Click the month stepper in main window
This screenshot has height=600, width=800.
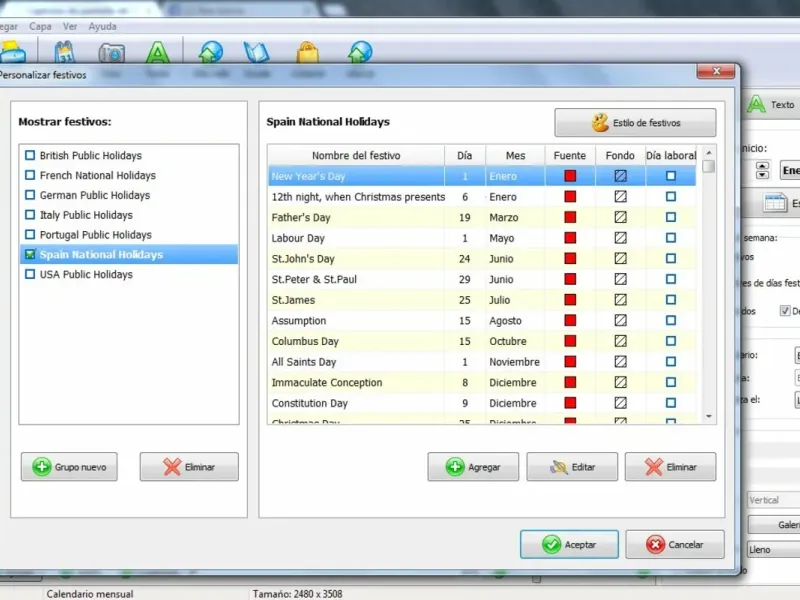[x=762, y=170]
